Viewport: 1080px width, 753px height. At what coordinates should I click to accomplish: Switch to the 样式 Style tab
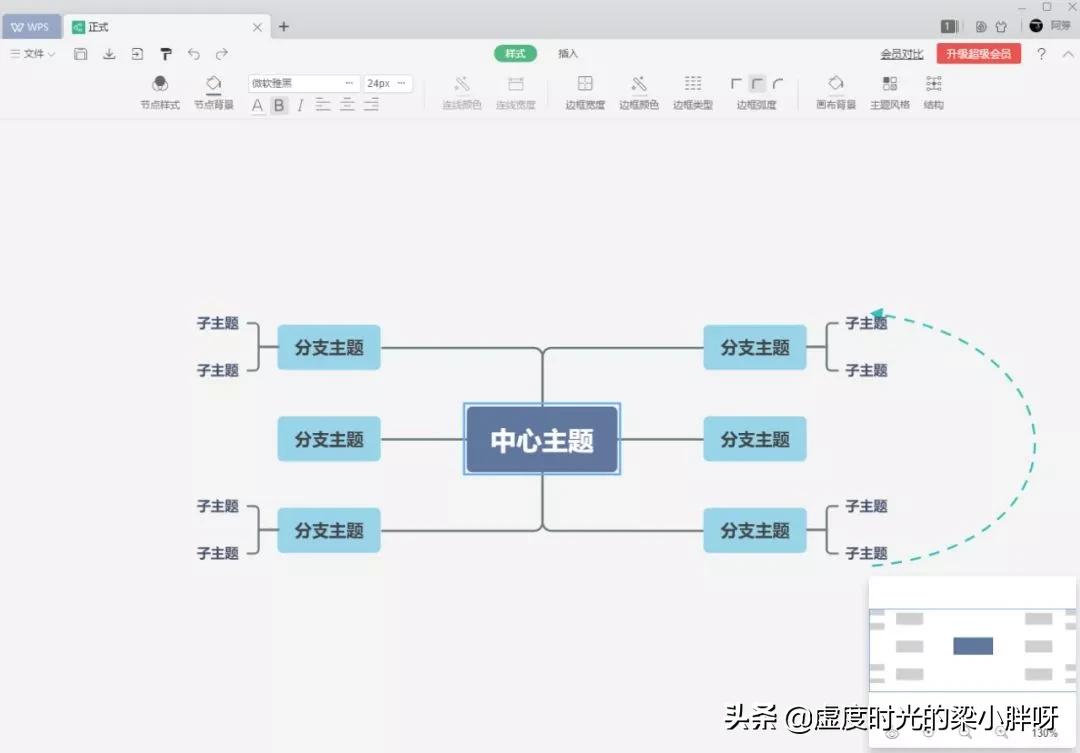point(514,54)
